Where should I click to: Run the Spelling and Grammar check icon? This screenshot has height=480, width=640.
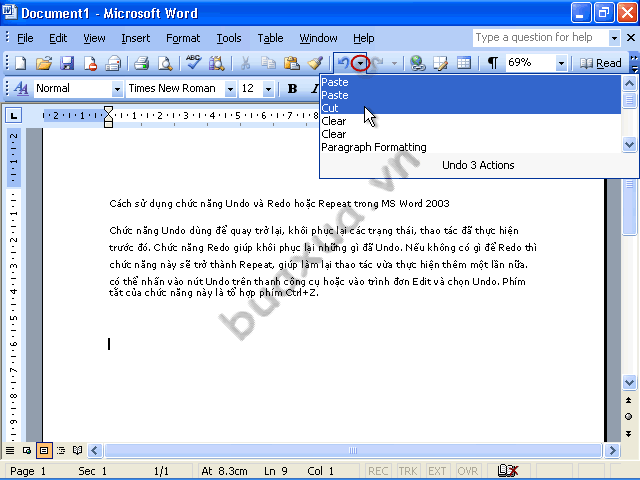pyautogui.click(x=193, y=63)
